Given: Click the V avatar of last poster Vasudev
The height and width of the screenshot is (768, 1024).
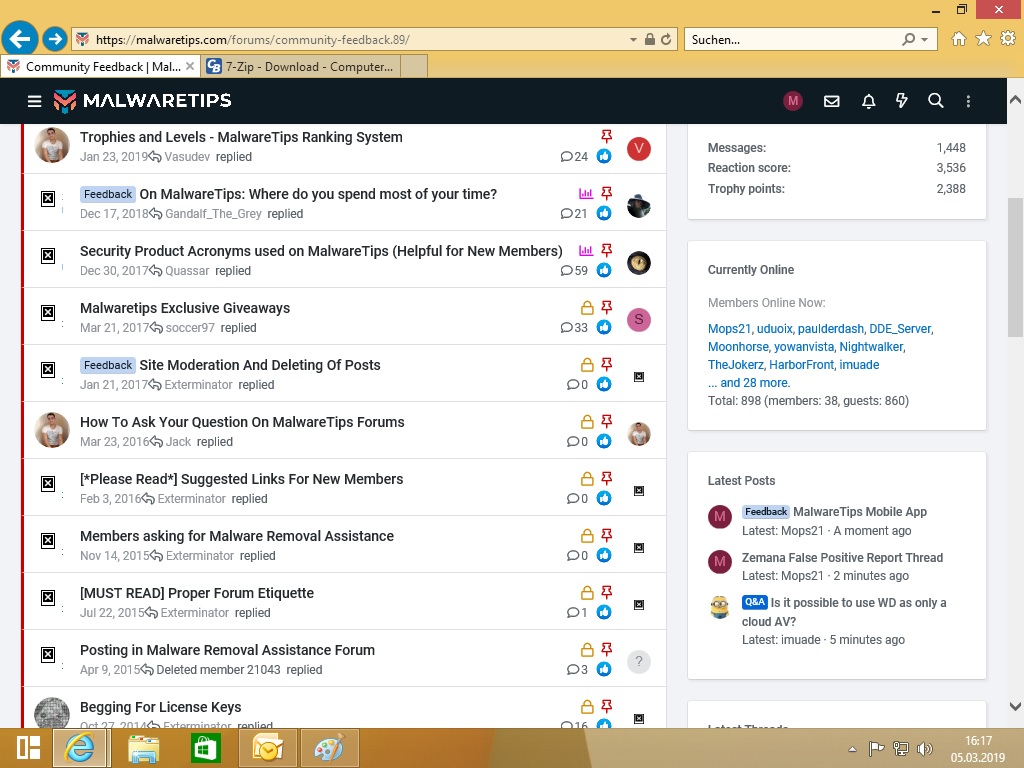Looking at the screenshot, I should [x=639, y=149].
